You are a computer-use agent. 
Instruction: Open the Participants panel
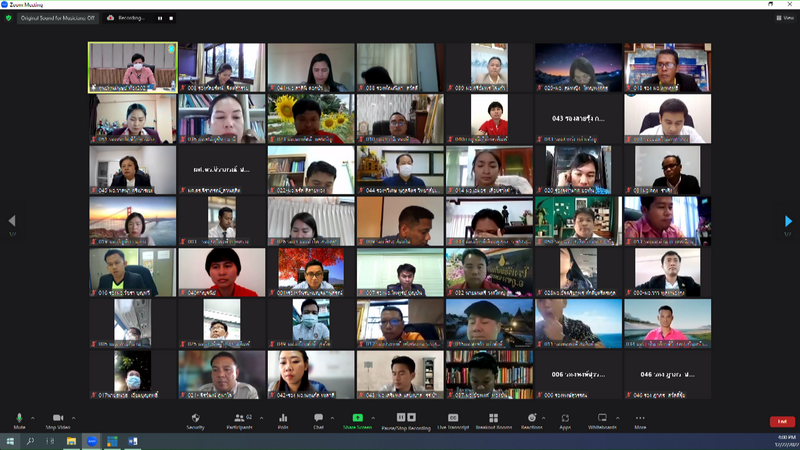239,418
